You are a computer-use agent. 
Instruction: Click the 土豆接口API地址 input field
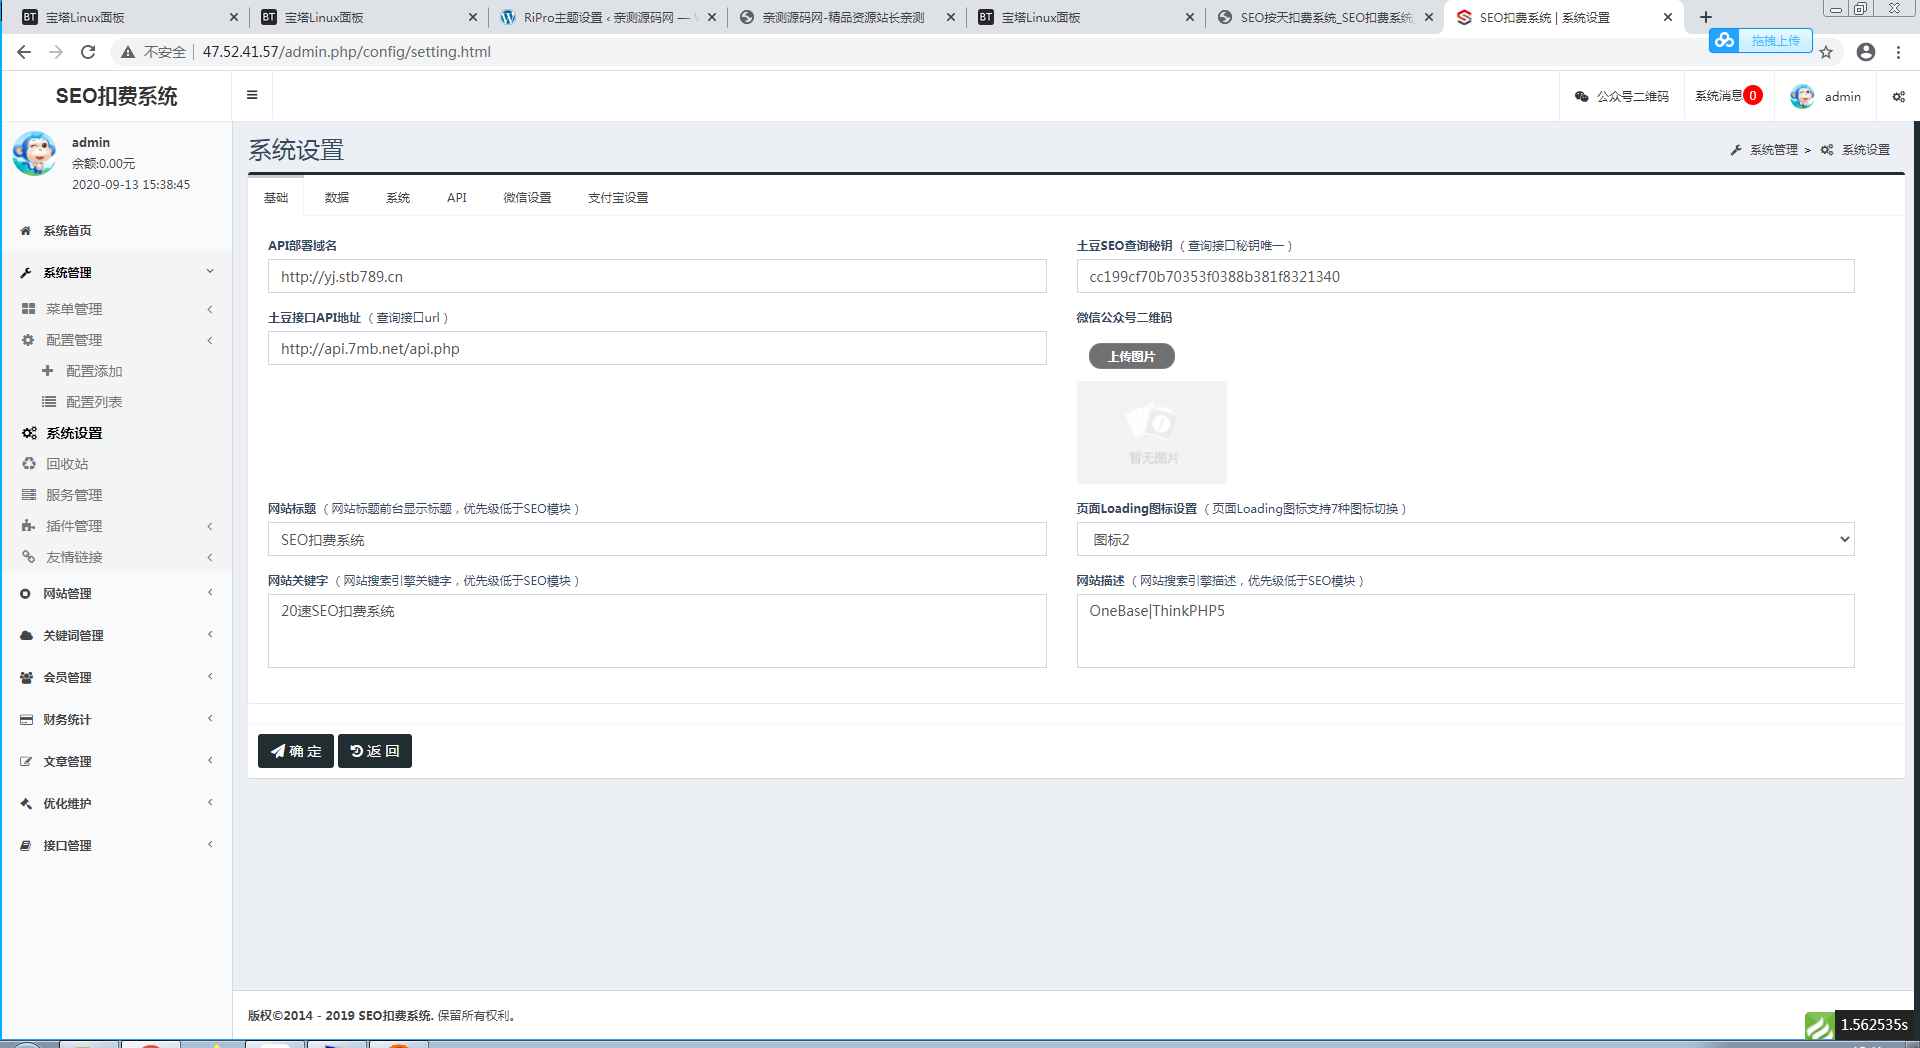[657, 349]
